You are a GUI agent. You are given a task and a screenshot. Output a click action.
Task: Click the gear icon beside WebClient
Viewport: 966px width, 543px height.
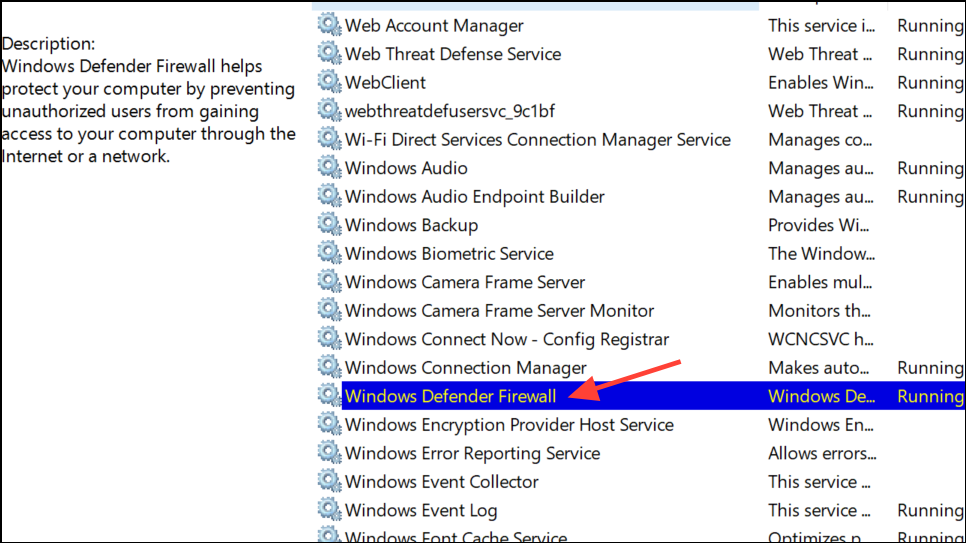(329, 82)
